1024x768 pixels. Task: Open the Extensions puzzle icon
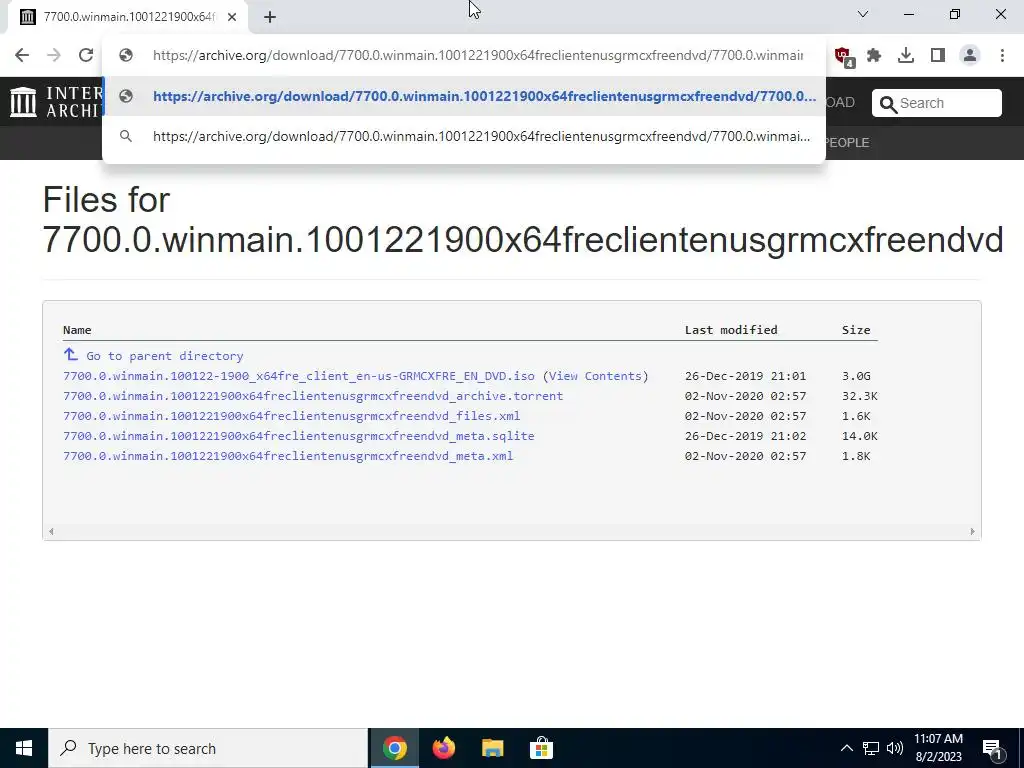coord(874,56)
